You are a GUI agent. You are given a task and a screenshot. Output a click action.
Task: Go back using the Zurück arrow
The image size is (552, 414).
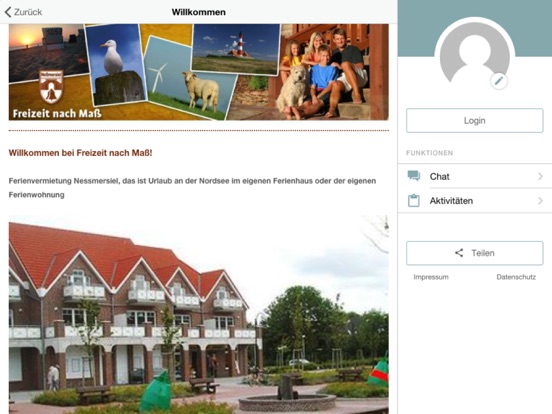(x=8, y=12)
